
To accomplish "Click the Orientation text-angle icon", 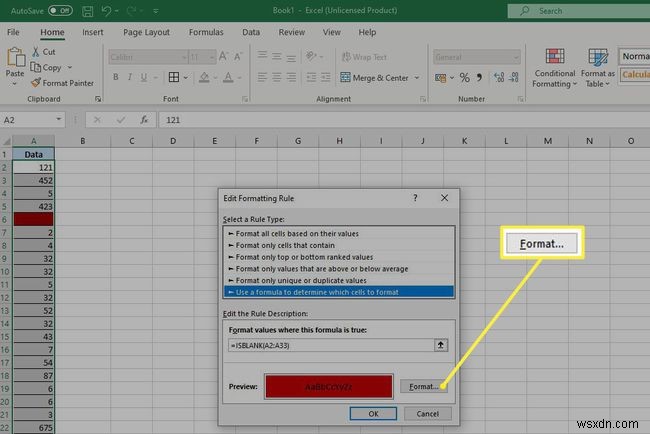I will point(311,56).
